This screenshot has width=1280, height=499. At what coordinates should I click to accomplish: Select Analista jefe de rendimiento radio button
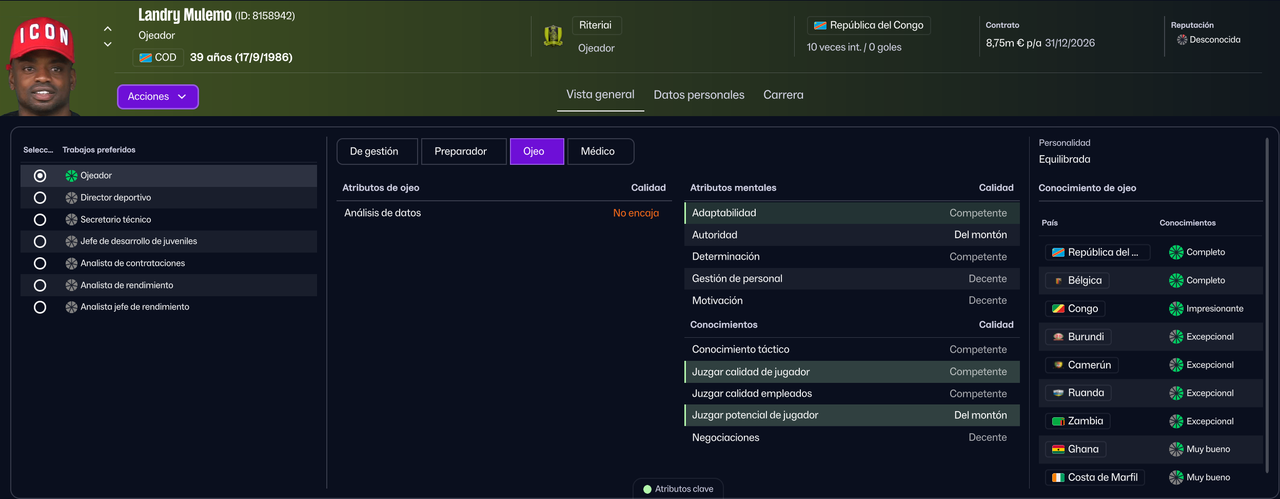(40, 308)
